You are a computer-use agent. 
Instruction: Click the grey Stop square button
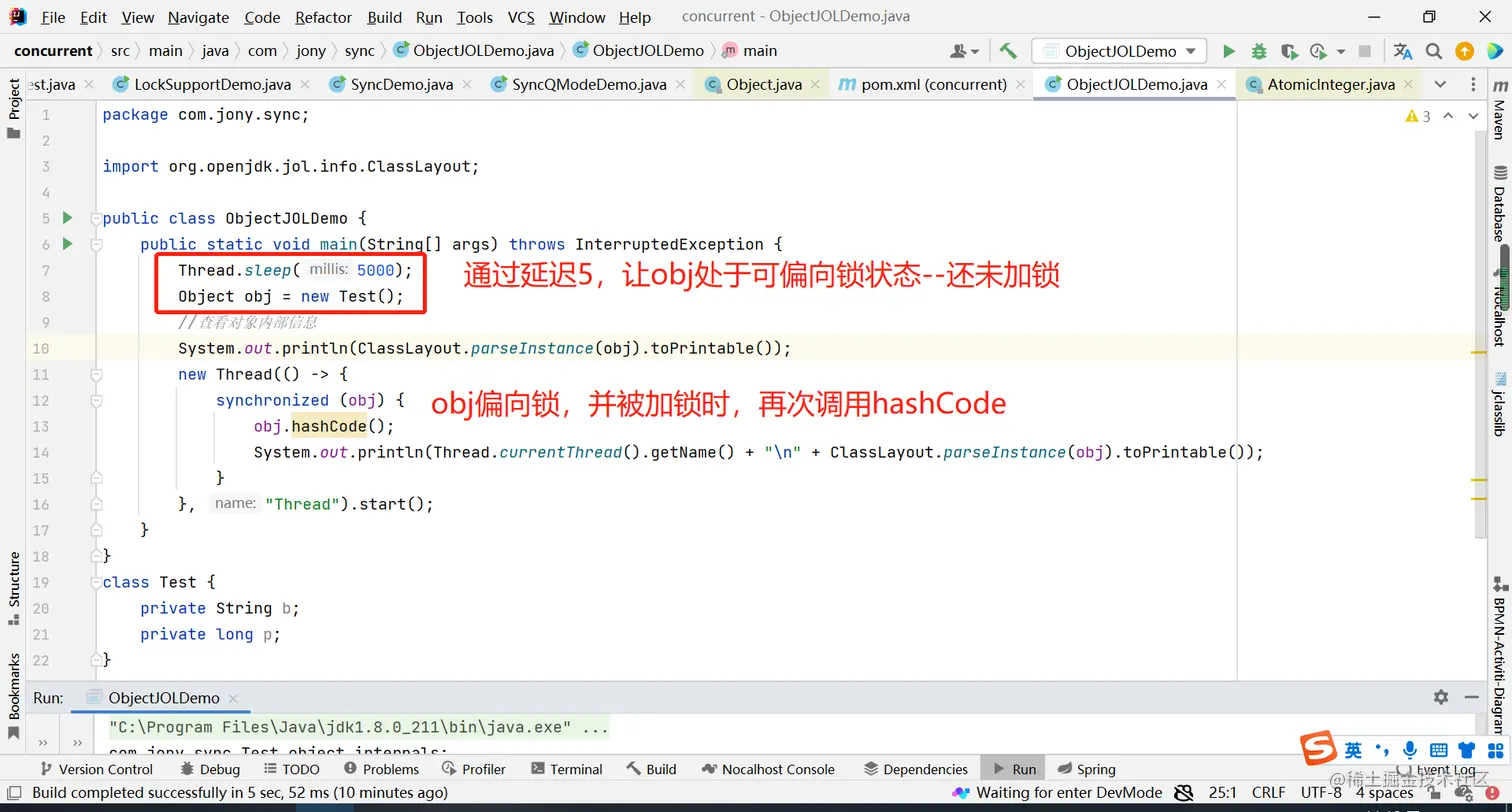[1365, 51]
